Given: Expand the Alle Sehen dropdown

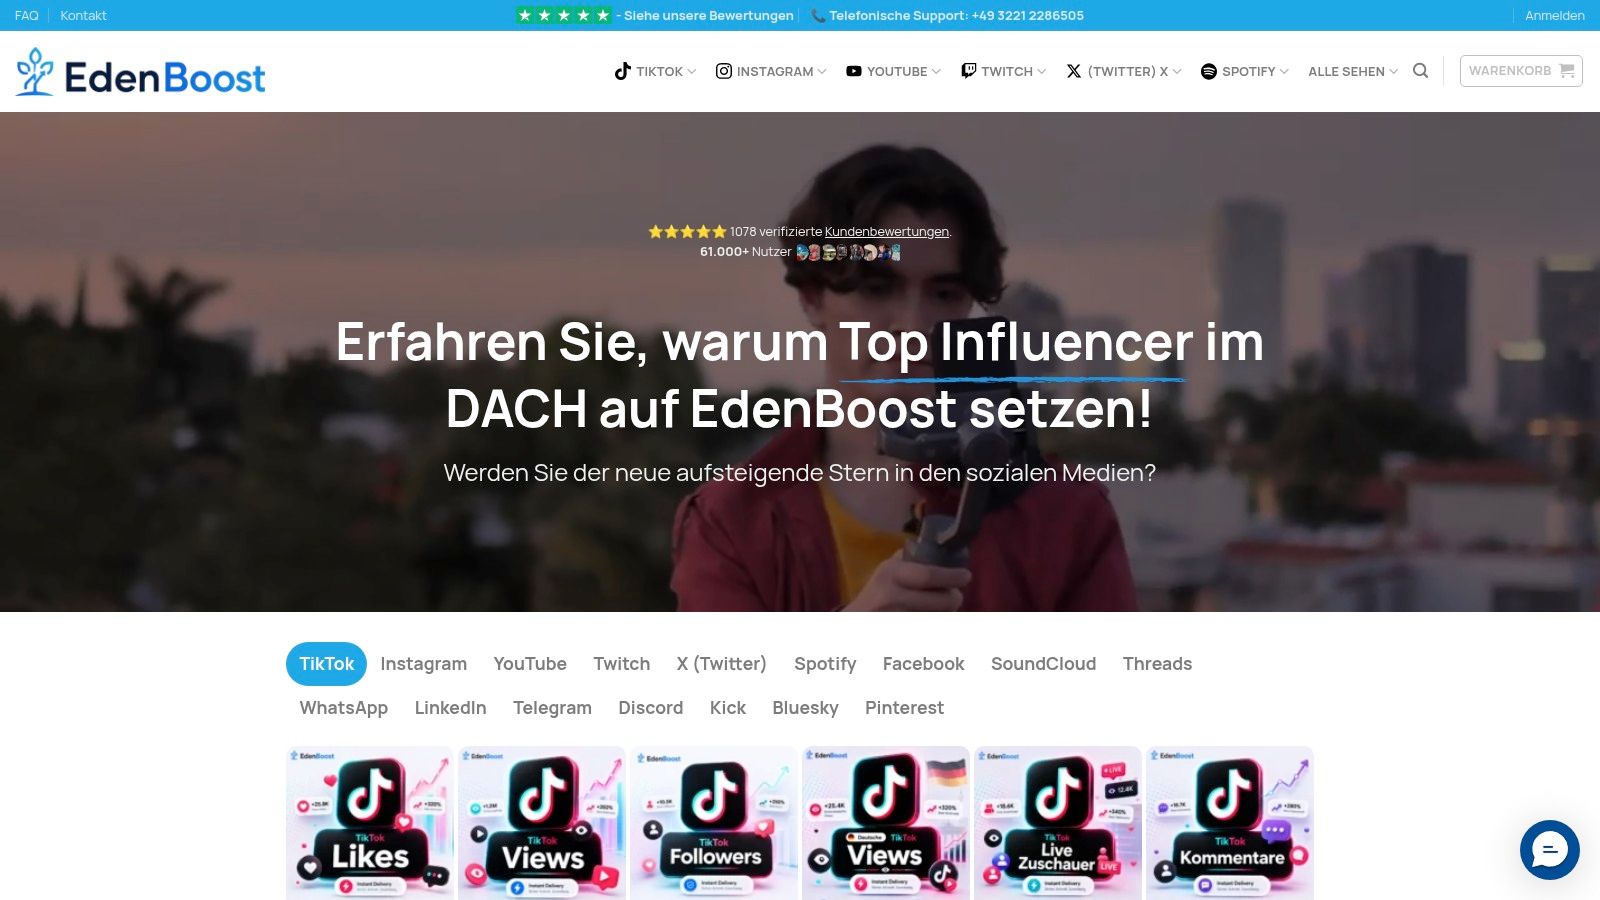Looking at the screenshot, I should click(1353, 71).
